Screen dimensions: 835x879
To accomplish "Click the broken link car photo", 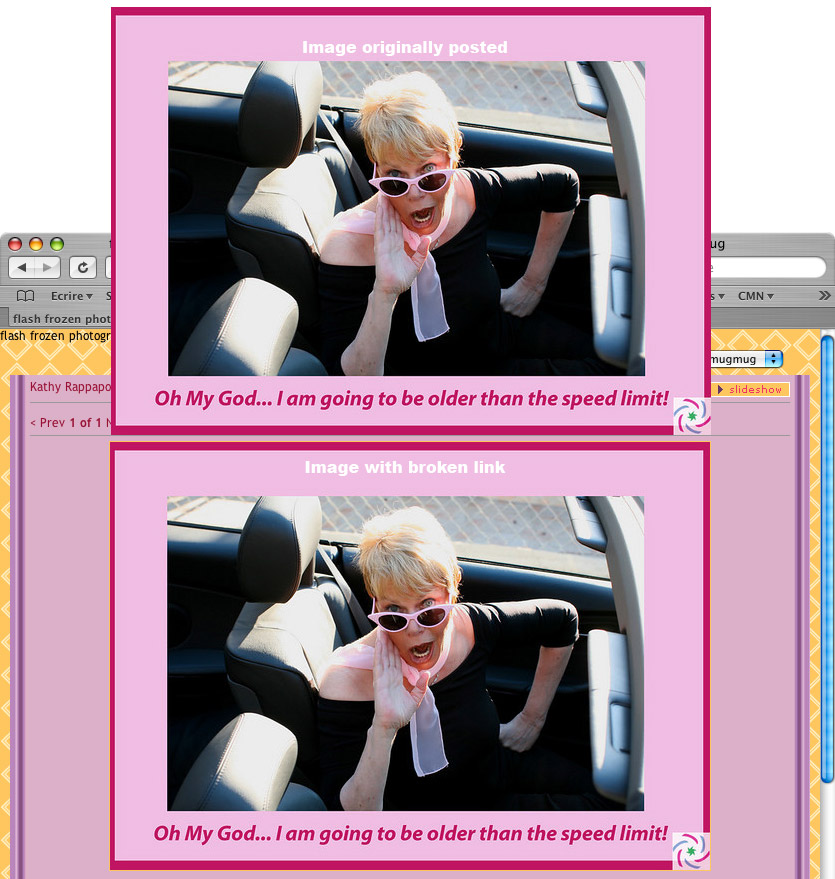I will tap(405, 653).
